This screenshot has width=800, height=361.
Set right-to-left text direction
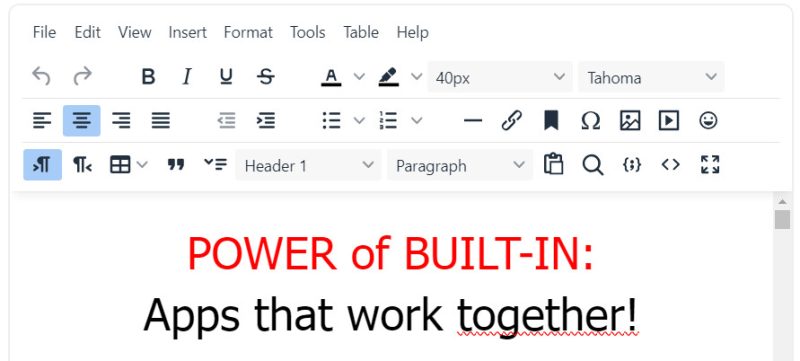pyautogui.click(x=82, y=165)
